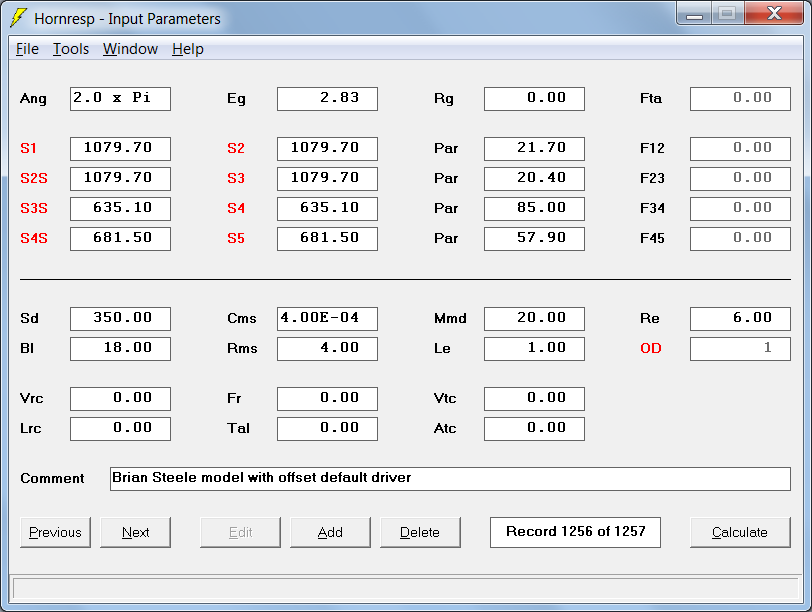Click the S3 input field

coord(327,179)
